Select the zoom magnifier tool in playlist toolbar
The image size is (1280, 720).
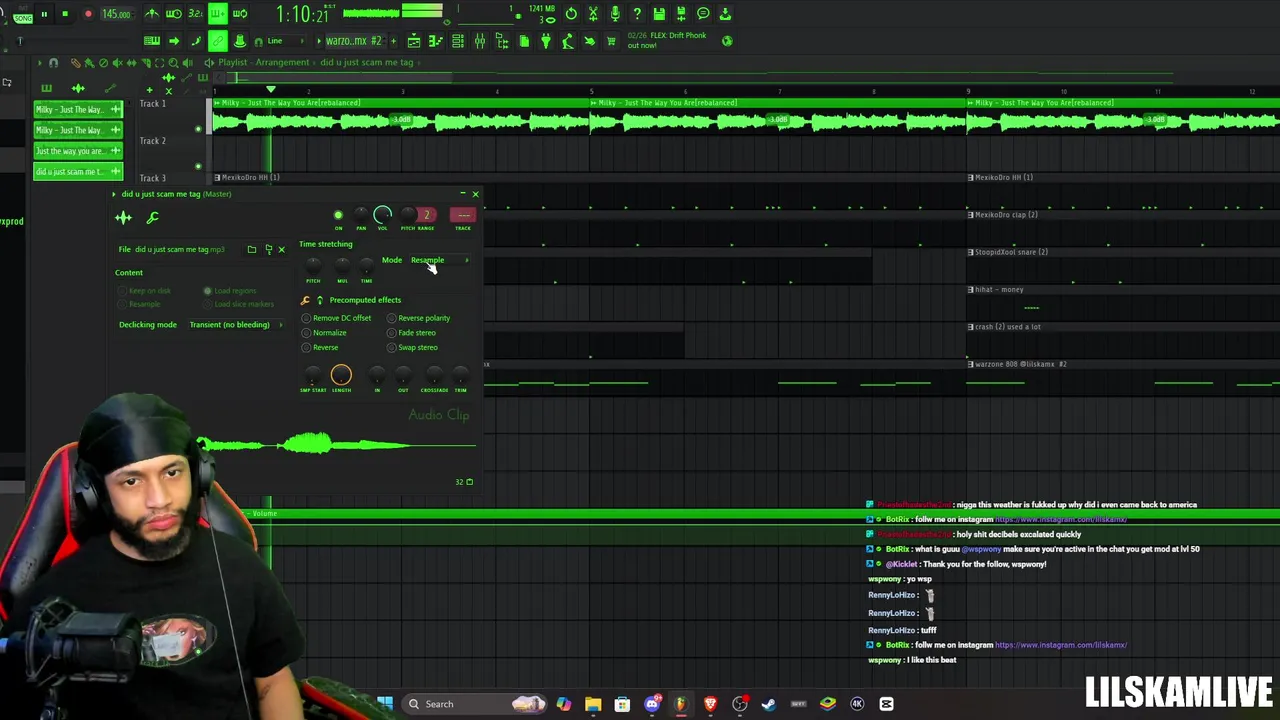[x=173, y=62]
